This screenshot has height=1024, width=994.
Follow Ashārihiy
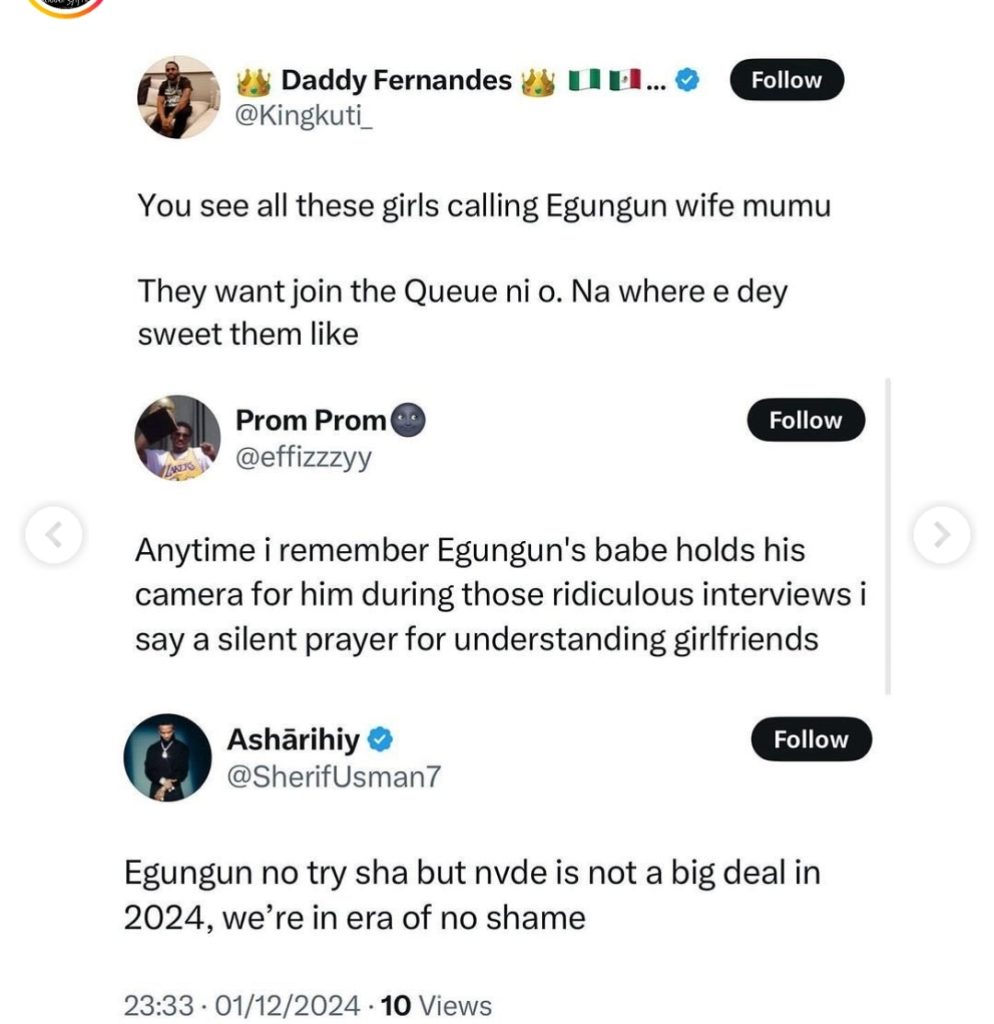click(x=810, y=740)
